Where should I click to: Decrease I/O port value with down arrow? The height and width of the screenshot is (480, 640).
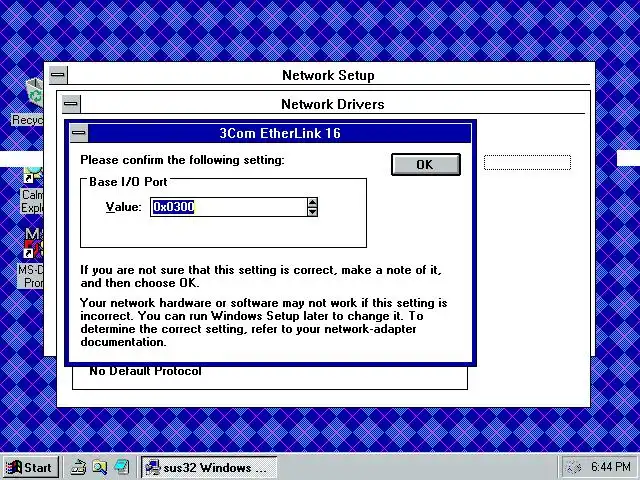[x=312, y=211]
